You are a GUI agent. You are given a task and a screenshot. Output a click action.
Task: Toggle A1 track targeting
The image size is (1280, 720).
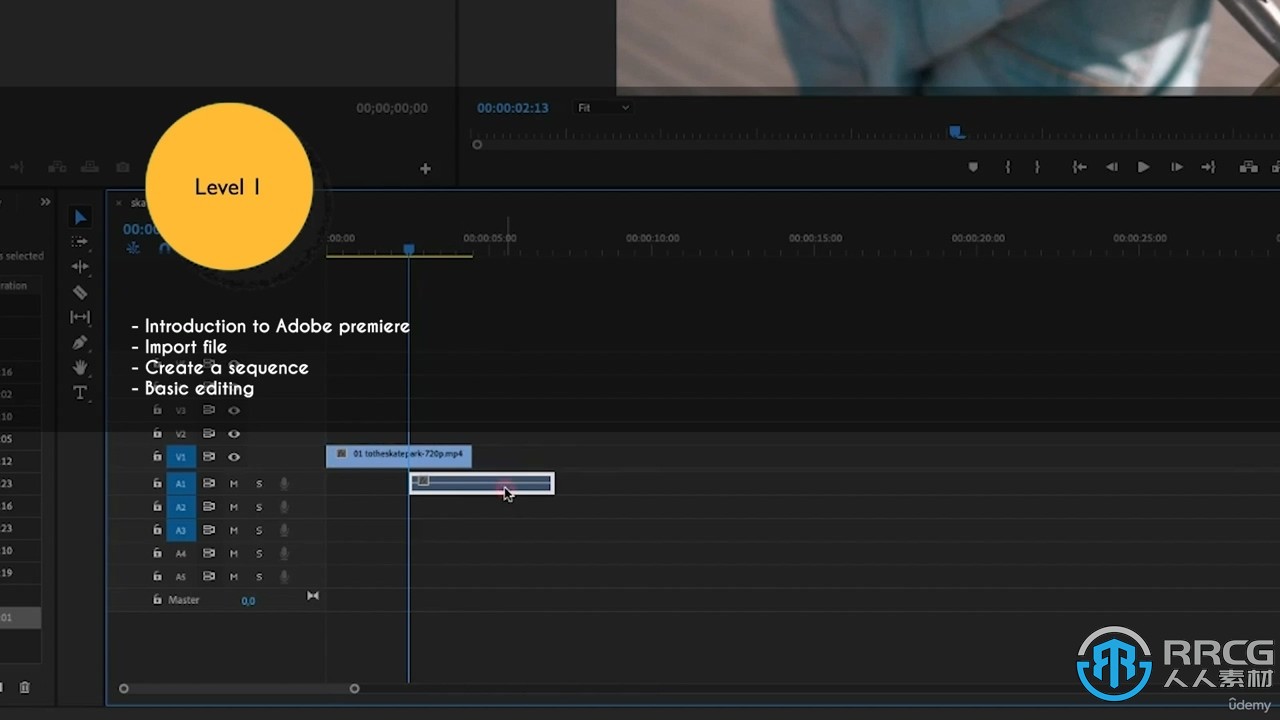click(x=181, y=484)
